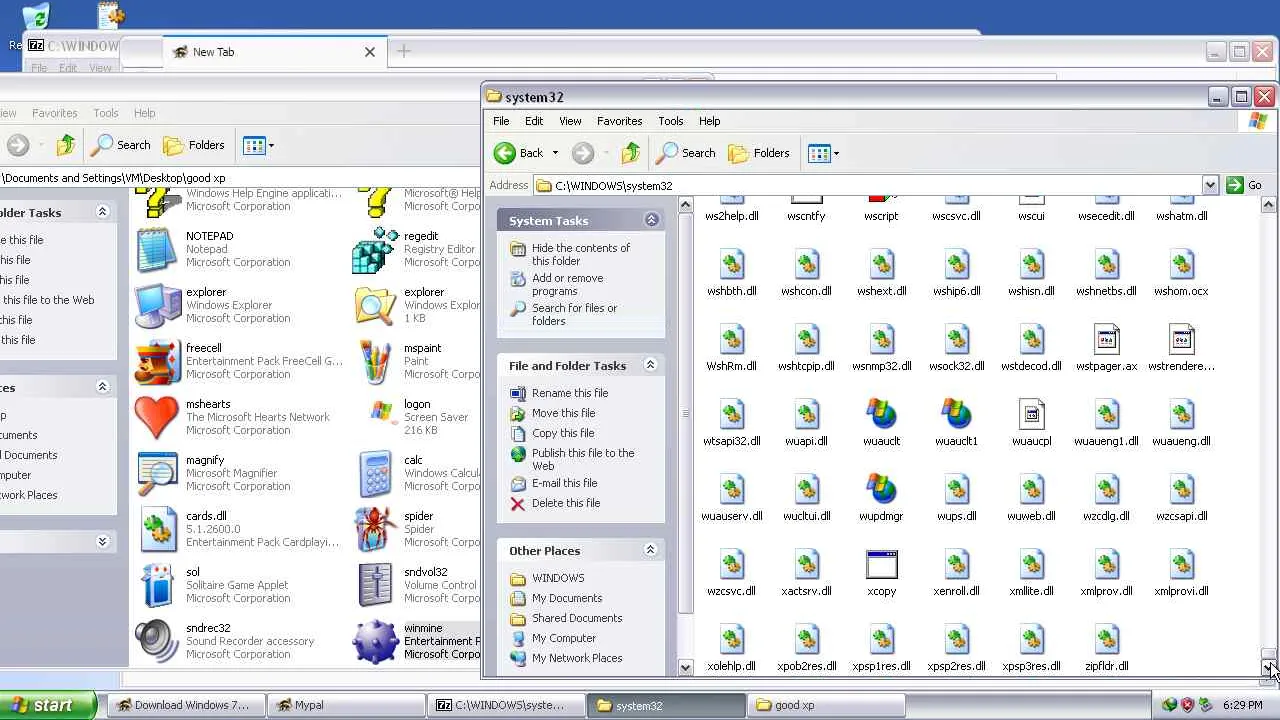
Task: Select the wshom.ocx file icon
Action: 1181,265
